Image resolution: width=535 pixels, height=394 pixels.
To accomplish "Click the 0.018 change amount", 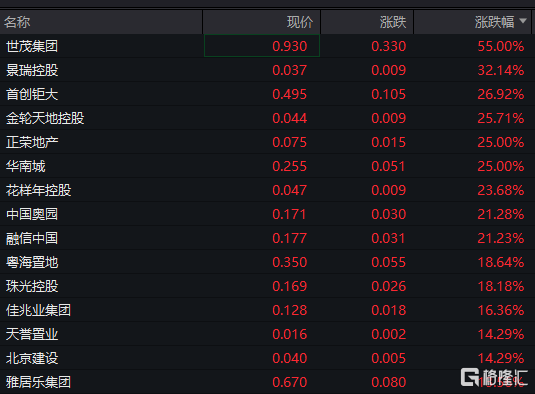I will point(389,310).
